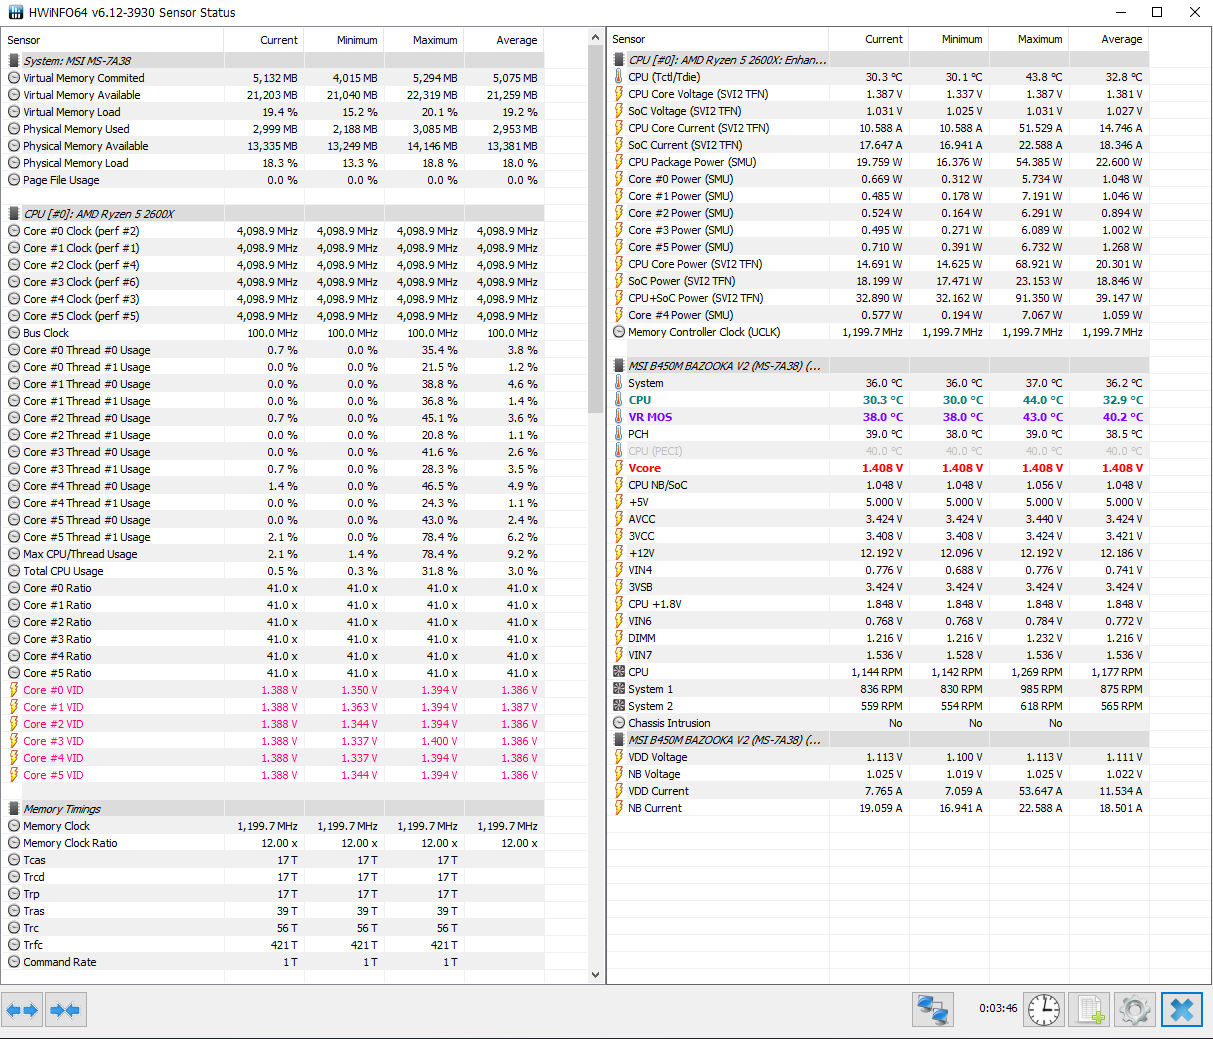Viewport: 1213px width, 1039px height.
Task: Click the right pane Sensor column header
Action: [718, 39]
